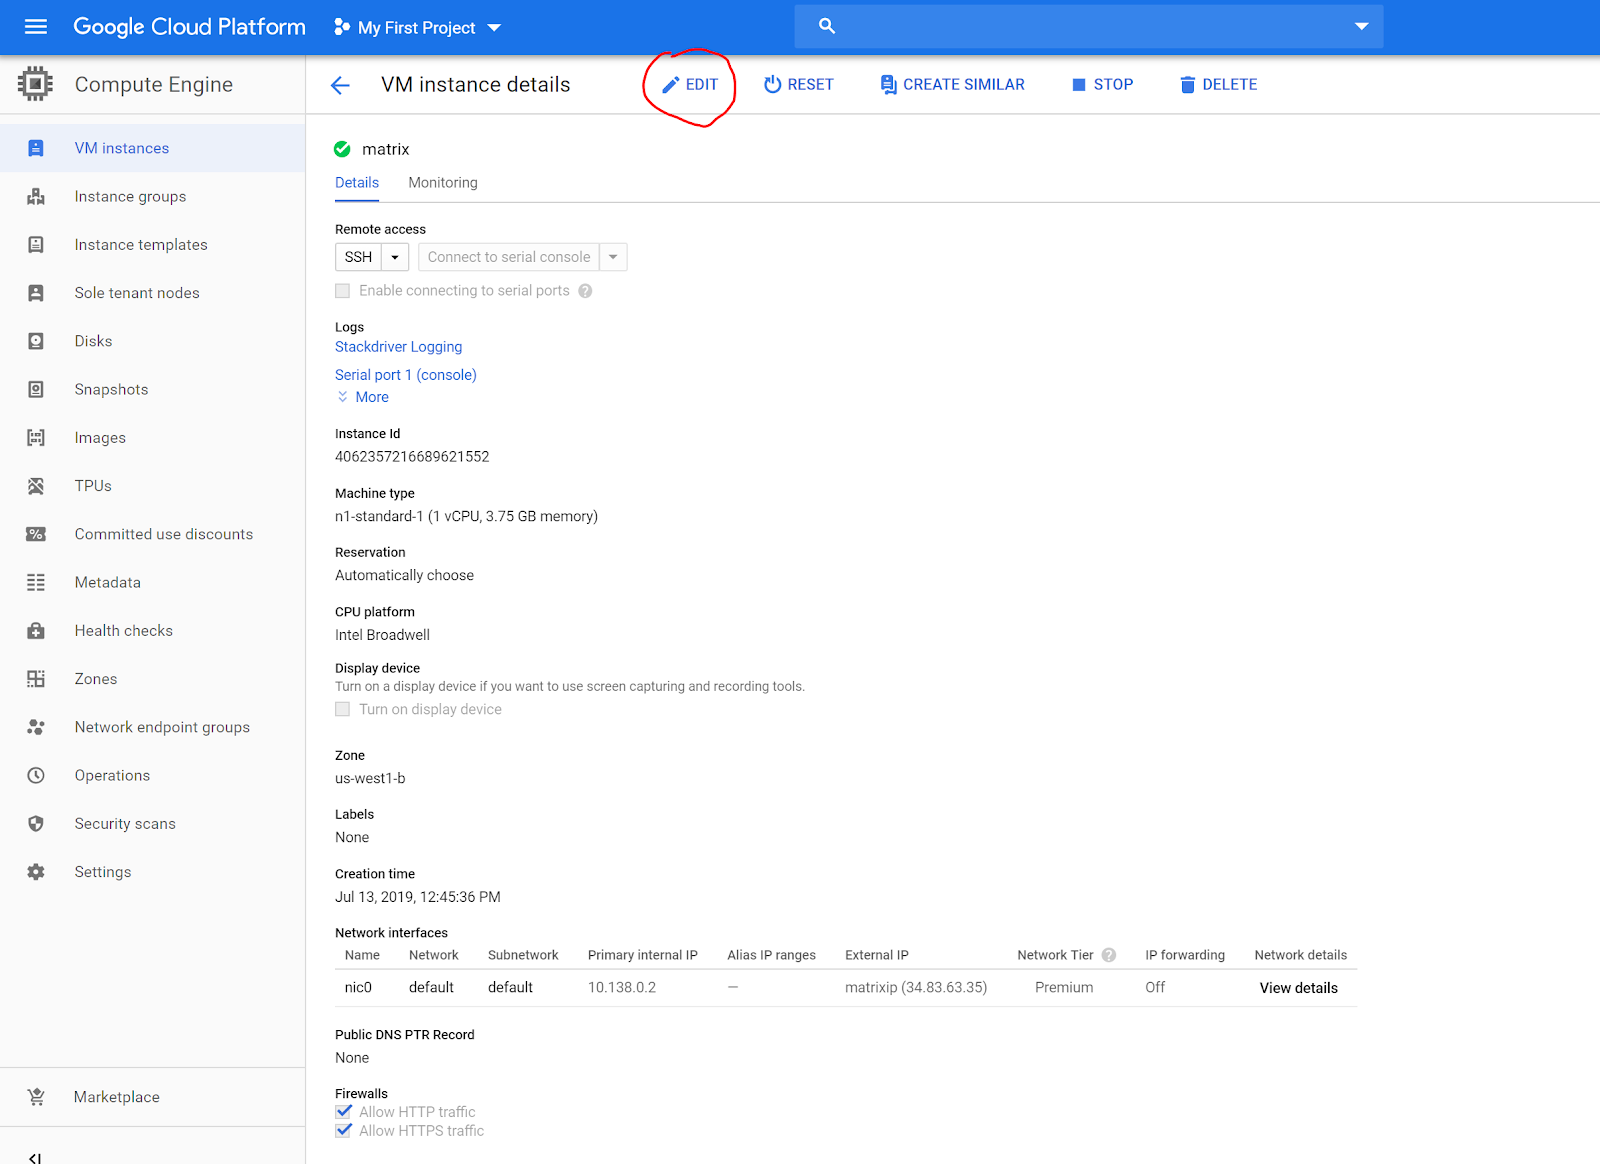Open the My First Project dropdown
This screenshot has height=1164, width=1600.
tap(417, 27)
